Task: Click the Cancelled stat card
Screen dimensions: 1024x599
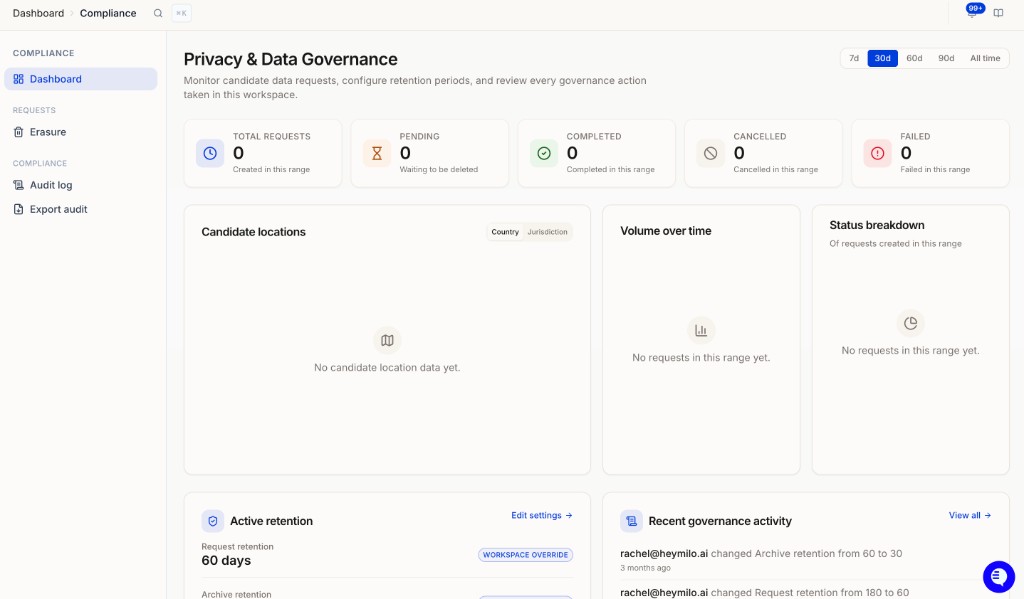Action: [763, 154]
